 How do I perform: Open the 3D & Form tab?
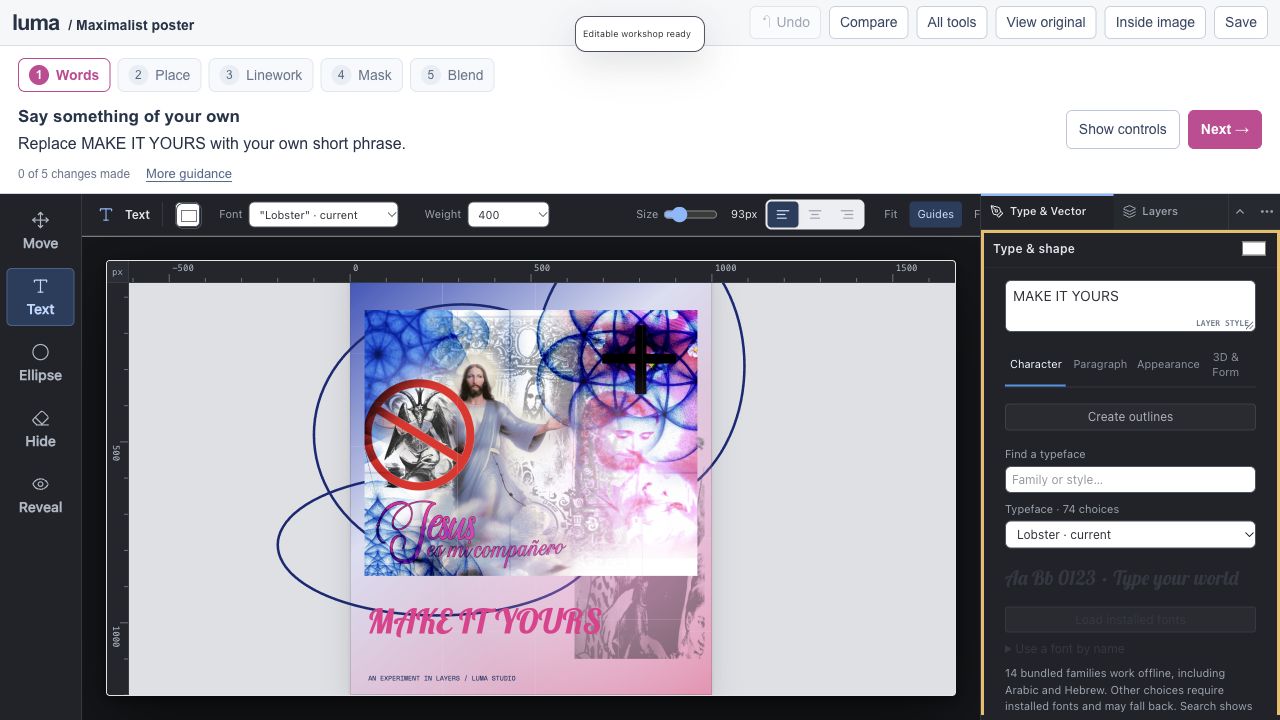pyautogui.click(x=1225, y=365)
